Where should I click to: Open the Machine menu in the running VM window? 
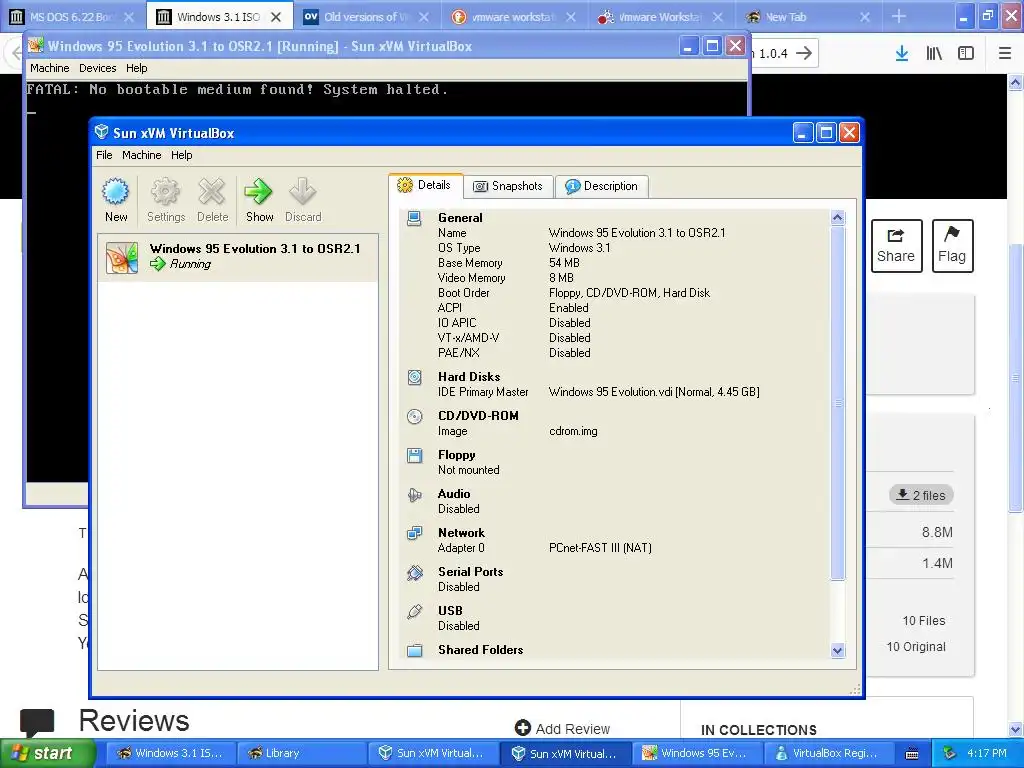(50, 68)
